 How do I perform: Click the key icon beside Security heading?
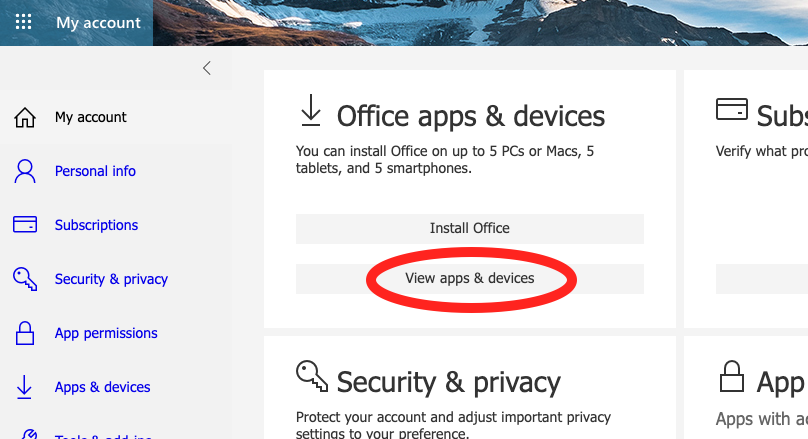(312, 377)
